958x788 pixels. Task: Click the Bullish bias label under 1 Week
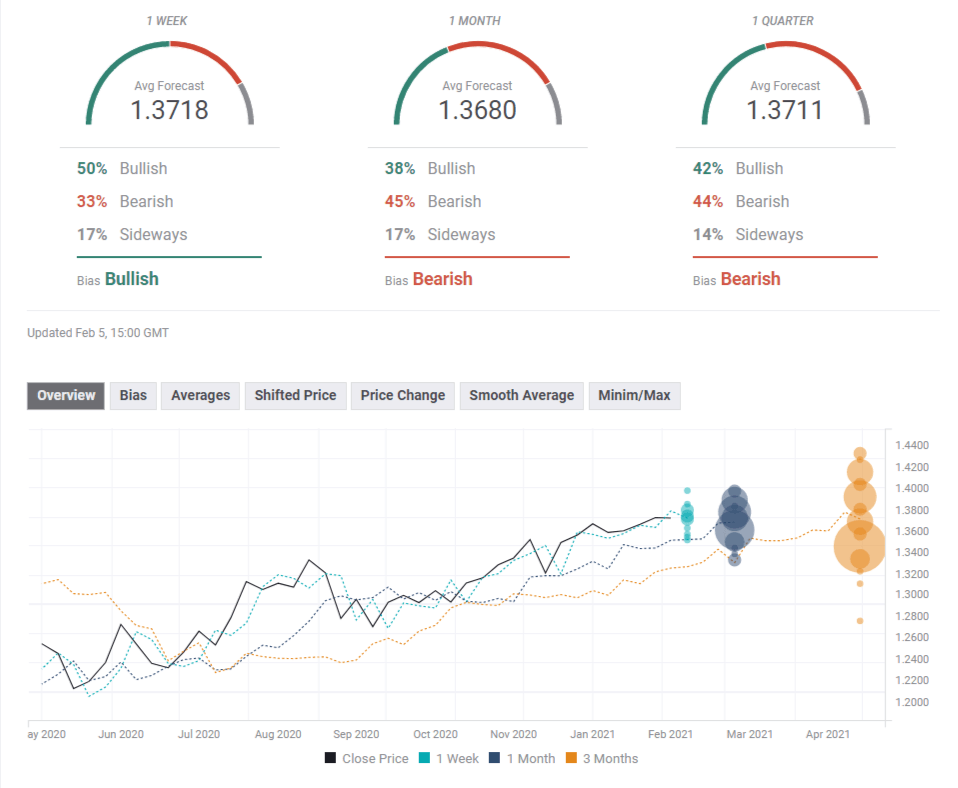pos(131,279)
